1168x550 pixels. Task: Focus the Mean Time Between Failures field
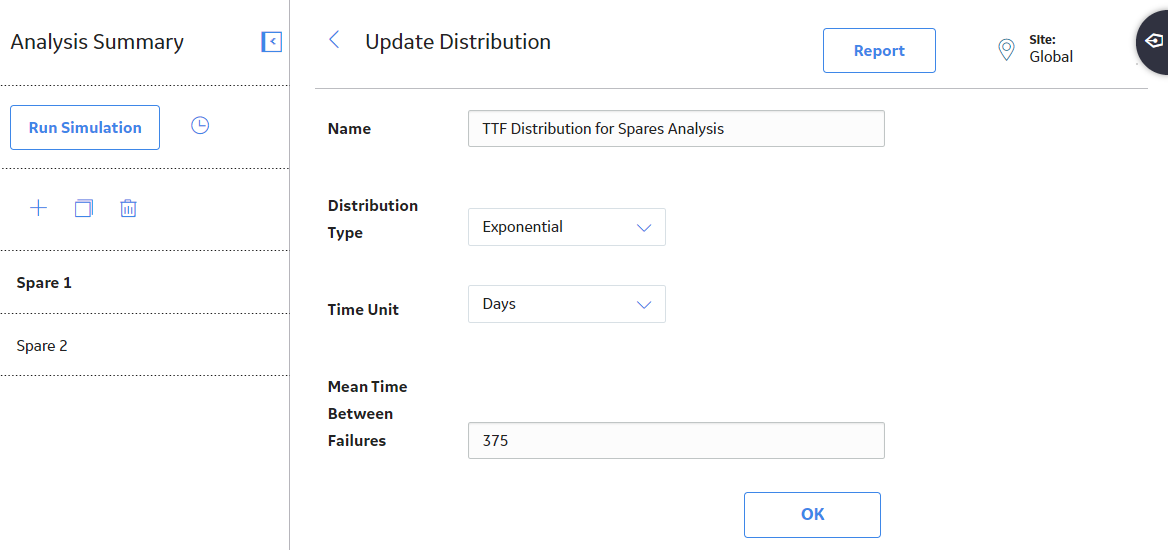(x=676, y=440)
